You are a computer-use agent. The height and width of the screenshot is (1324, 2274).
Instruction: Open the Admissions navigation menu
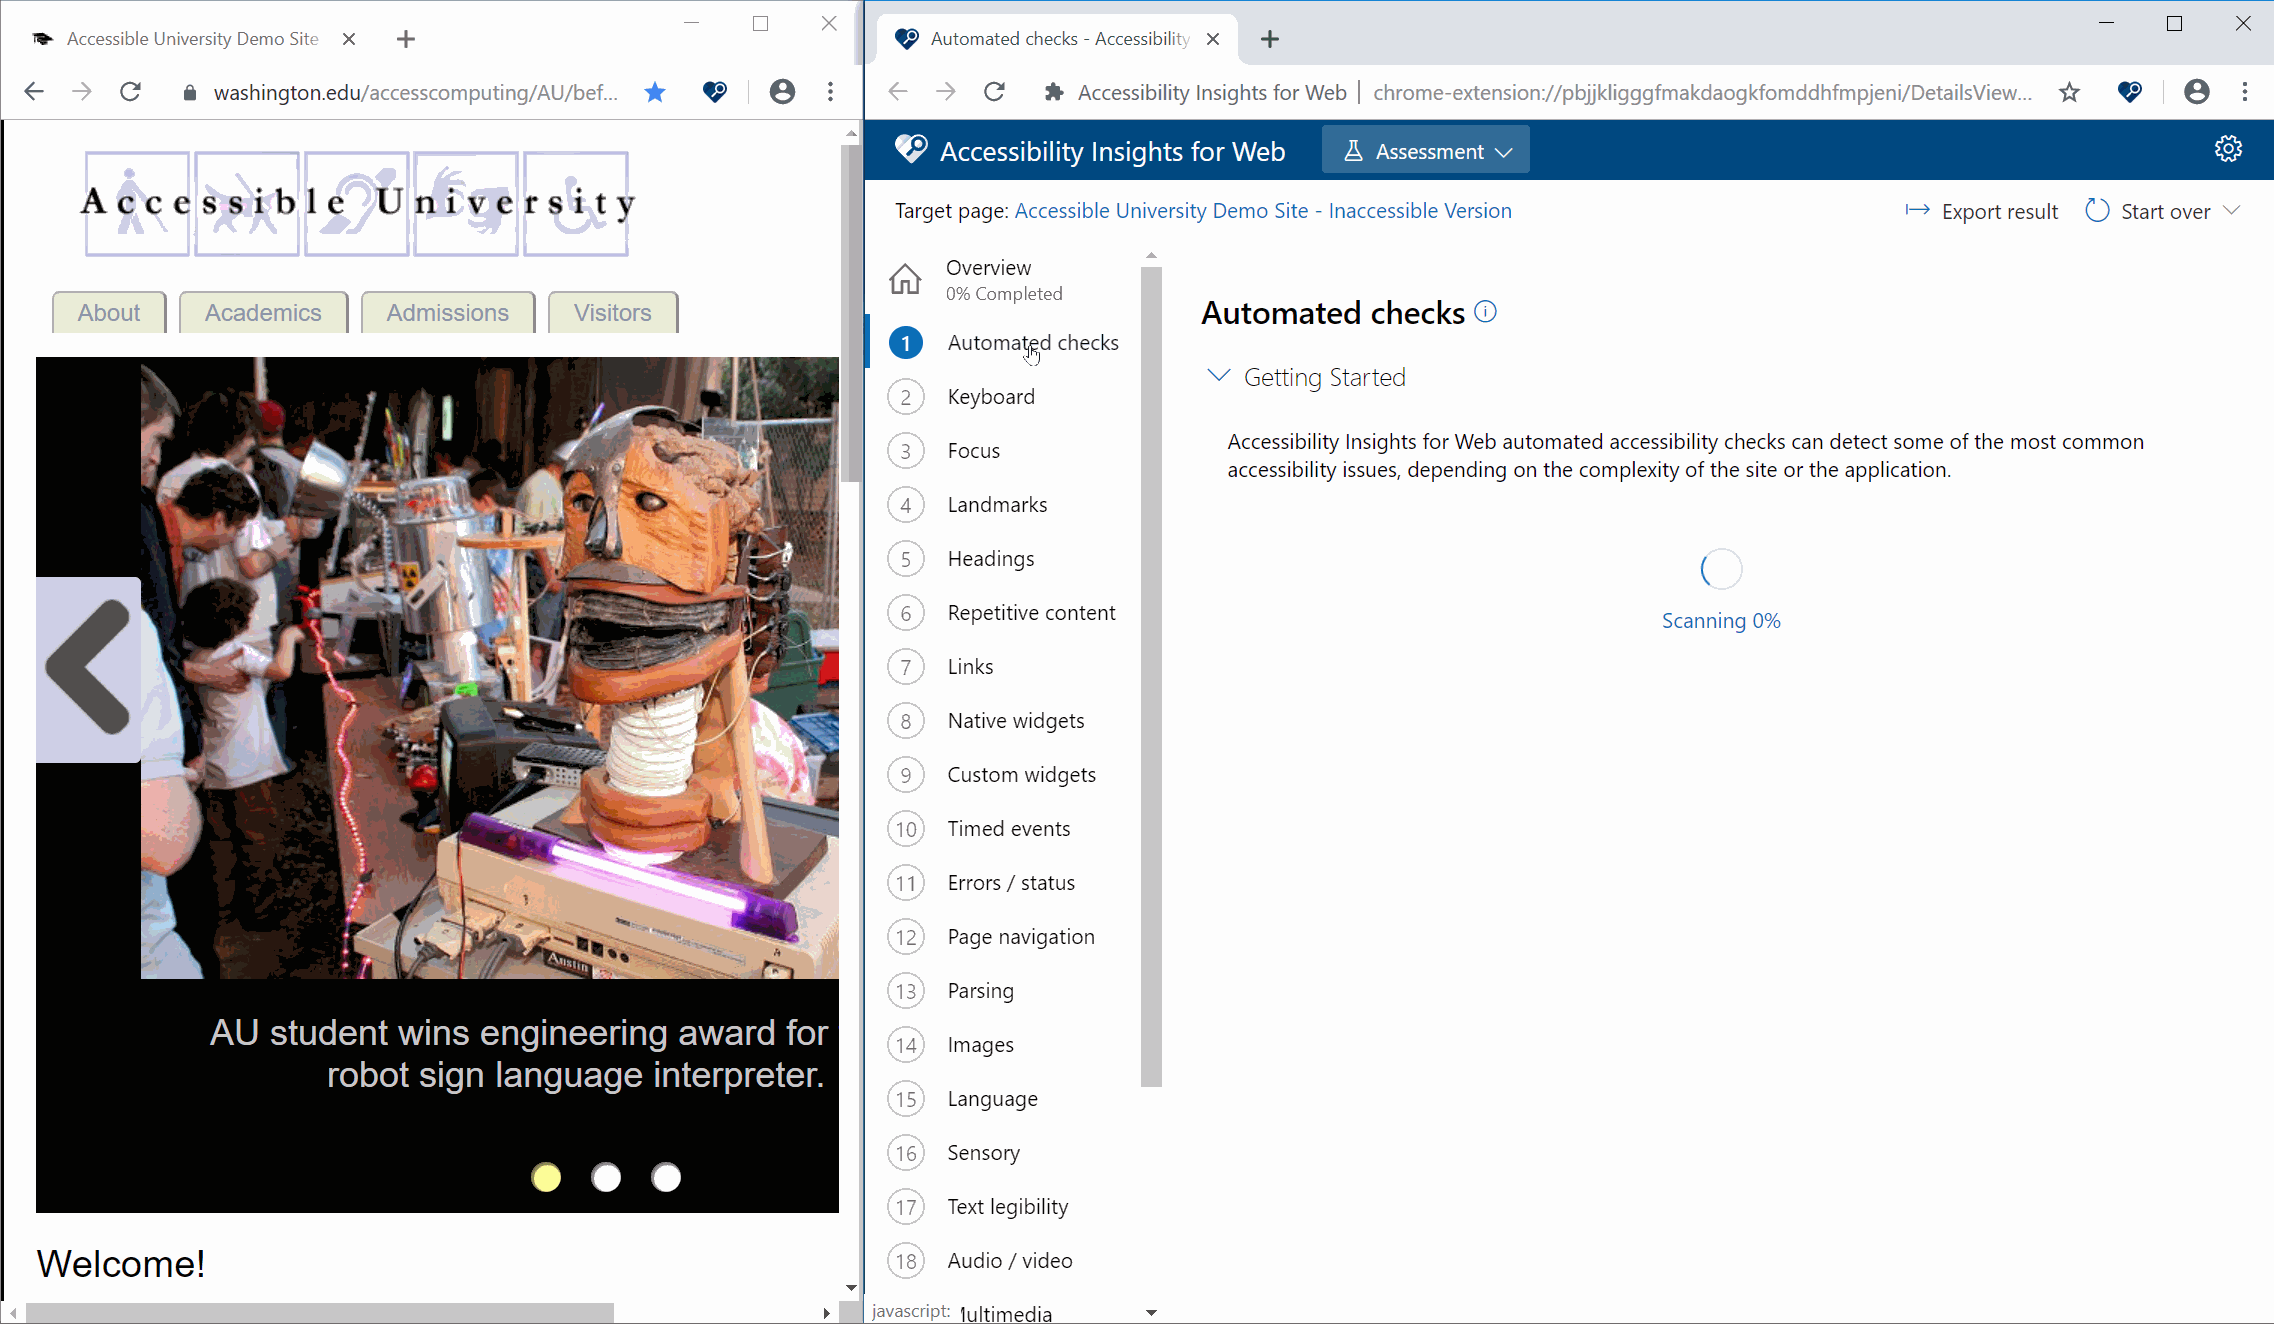pos(447,312)
